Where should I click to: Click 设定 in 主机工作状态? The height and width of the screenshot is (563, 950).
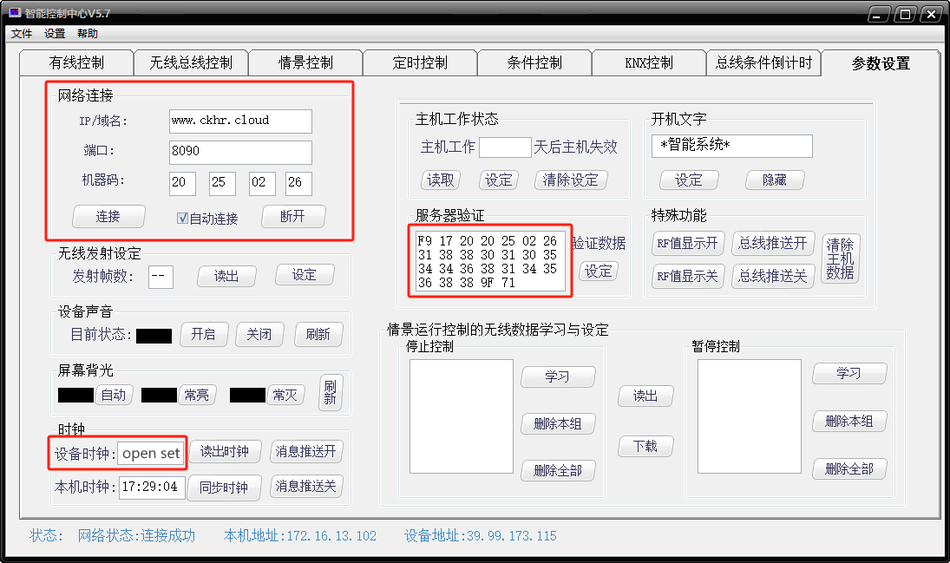pyautogui.click(x=499, y=180)
